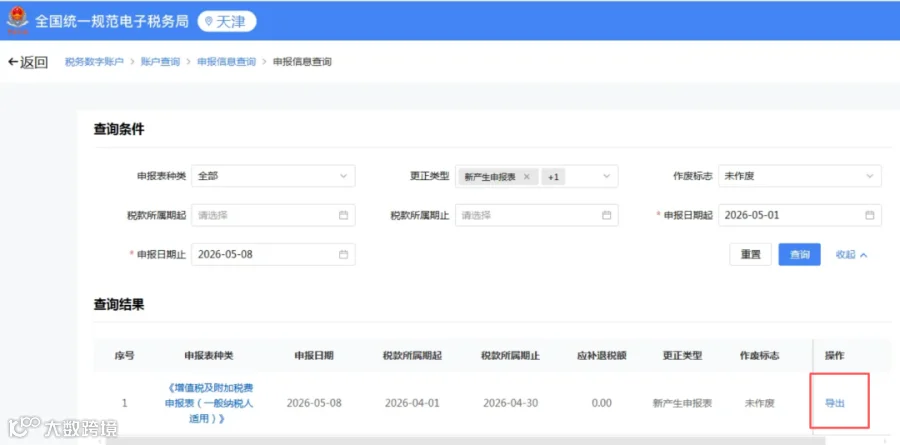The image size is (900, 445).
Task: Expand the 作废标志 dropdown
Action: pyautogui.click(x=800, y=176)
